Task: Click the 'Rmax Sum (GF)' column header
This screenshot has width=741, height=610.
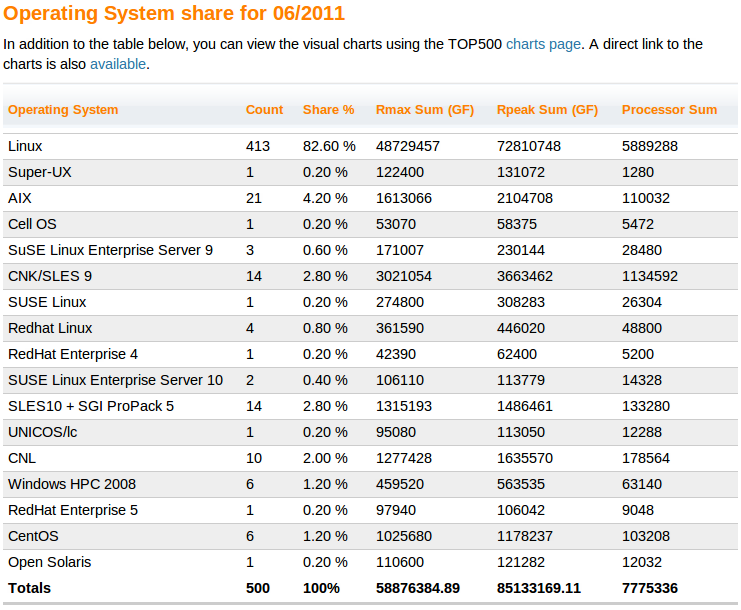Action: tap(425, 110)
